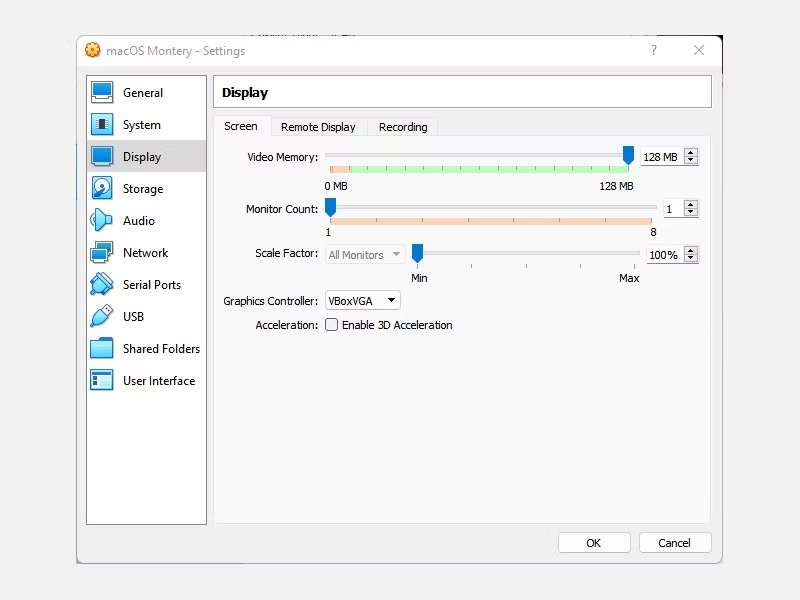Increase Monitor Count with the up arrow

coord(691,205)
